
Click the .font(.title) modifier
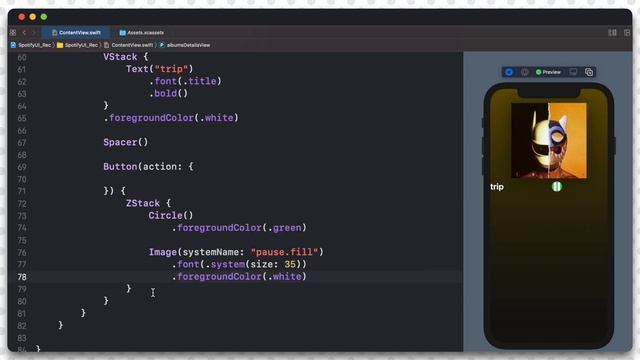coord(185,81)
